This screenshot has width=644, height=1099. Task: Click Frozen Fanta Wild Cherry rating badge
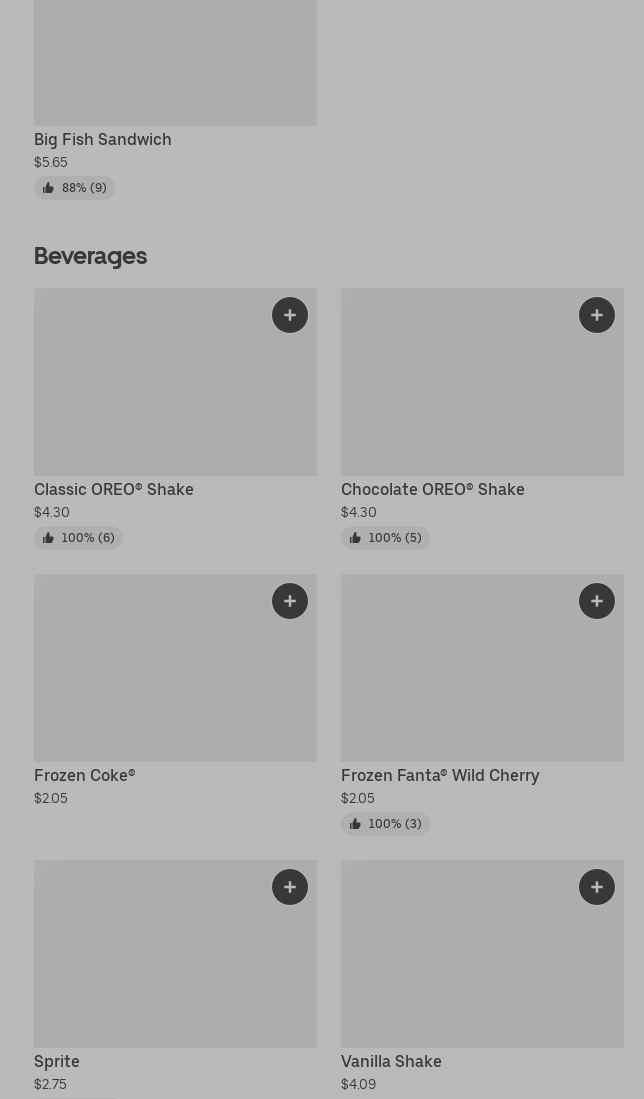(x=385, y=824)
